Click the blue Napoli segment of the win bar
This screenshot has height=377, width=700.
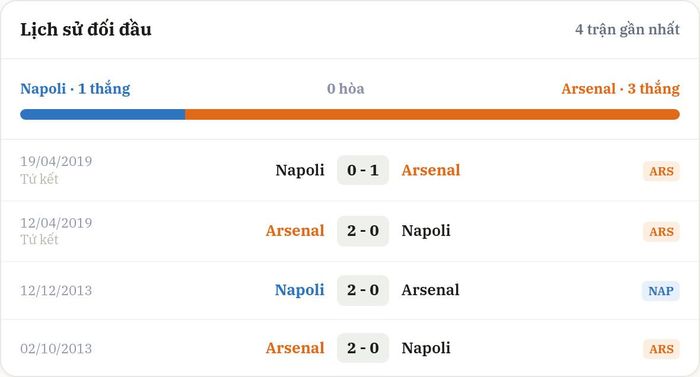coord(103,114)
